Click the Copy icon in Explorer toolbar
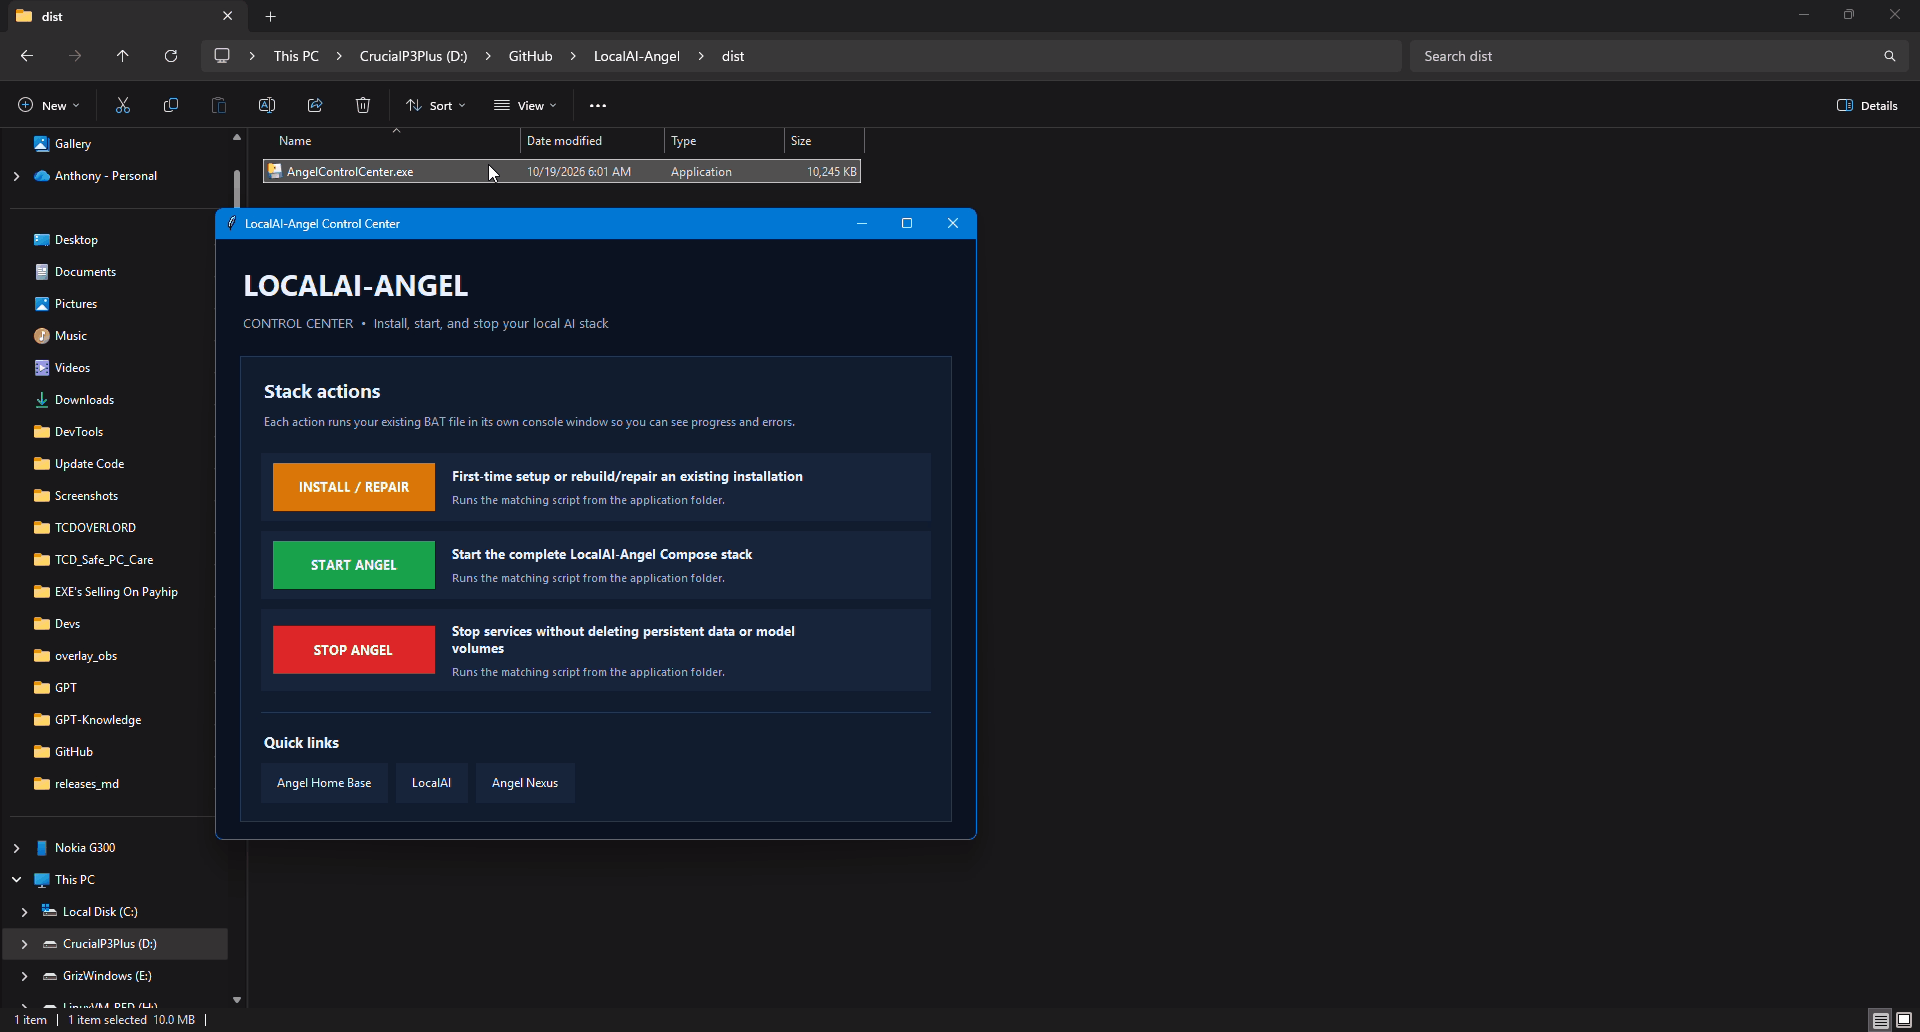Image resolution: width=1920 pixels, height=1032 pixels. point(171,105)
